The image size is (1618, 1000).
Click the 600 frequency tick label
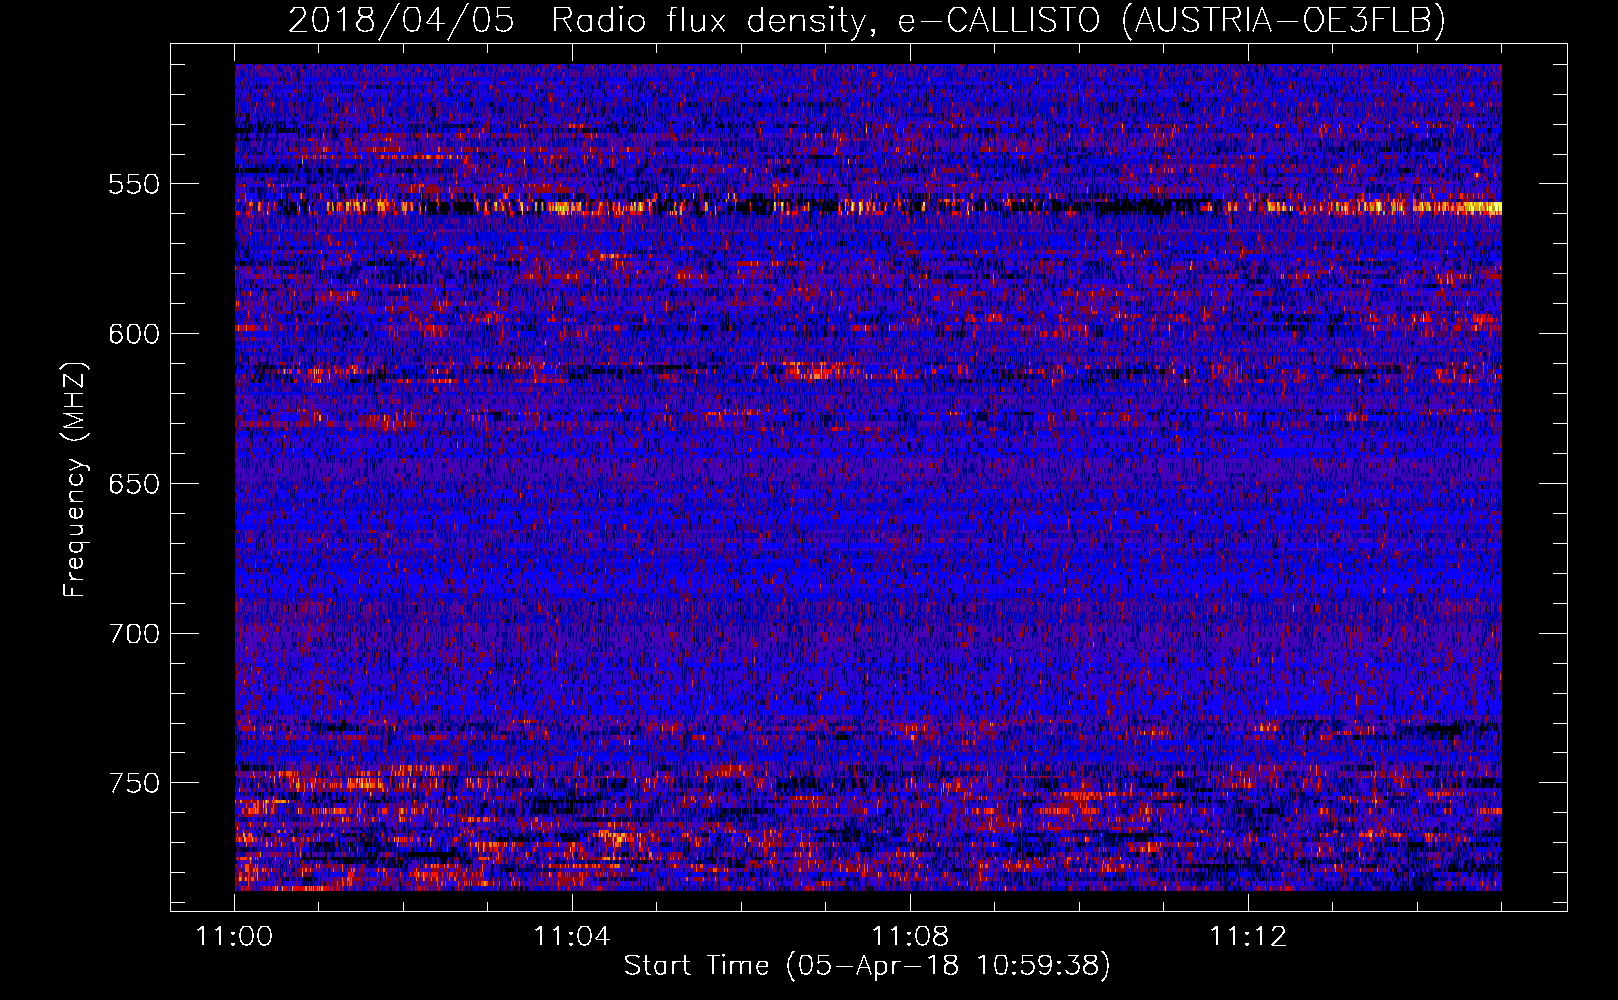click(134, 334)
